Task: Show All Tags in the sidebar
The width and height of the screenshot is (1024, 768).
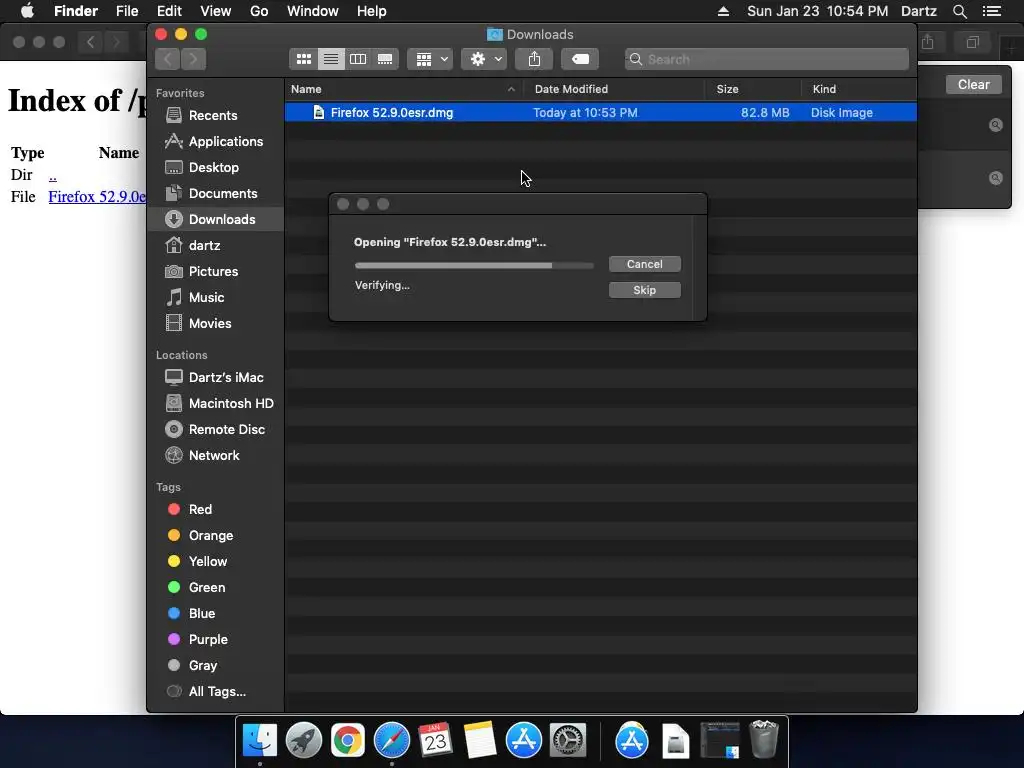Action: pyautogui.click(x=216, y=692)
